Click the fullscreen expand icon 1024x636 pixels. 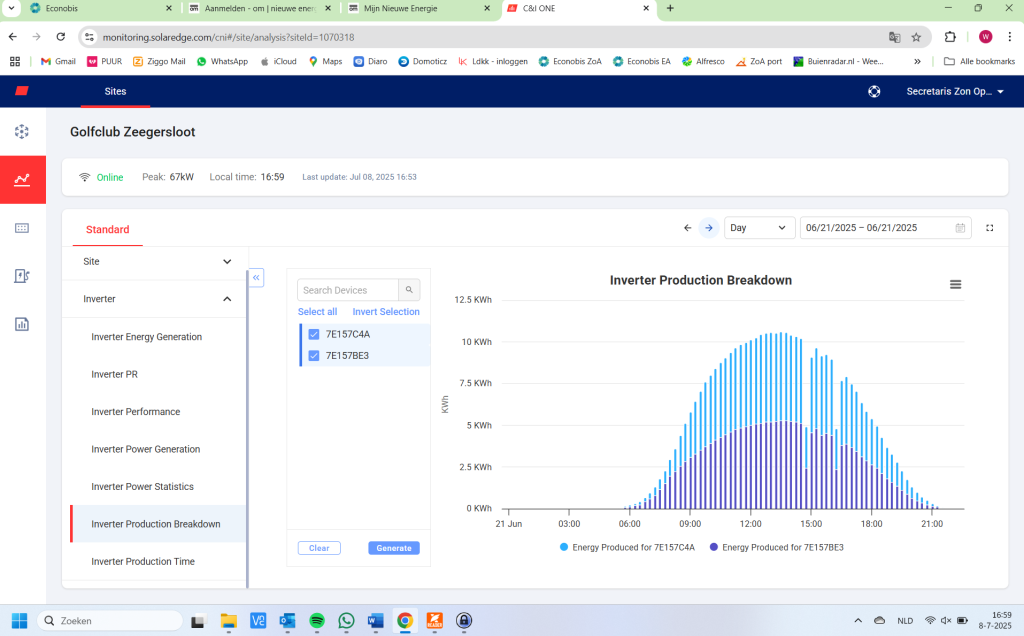pos(989,228)
